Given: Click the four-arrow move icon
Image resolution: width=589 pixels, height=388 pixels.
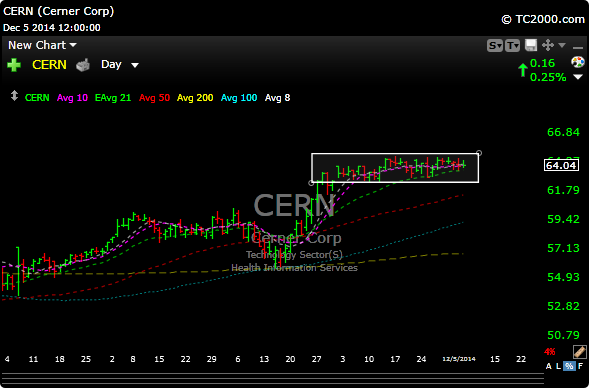Looking at the screenshot, I should coord(548,45).
